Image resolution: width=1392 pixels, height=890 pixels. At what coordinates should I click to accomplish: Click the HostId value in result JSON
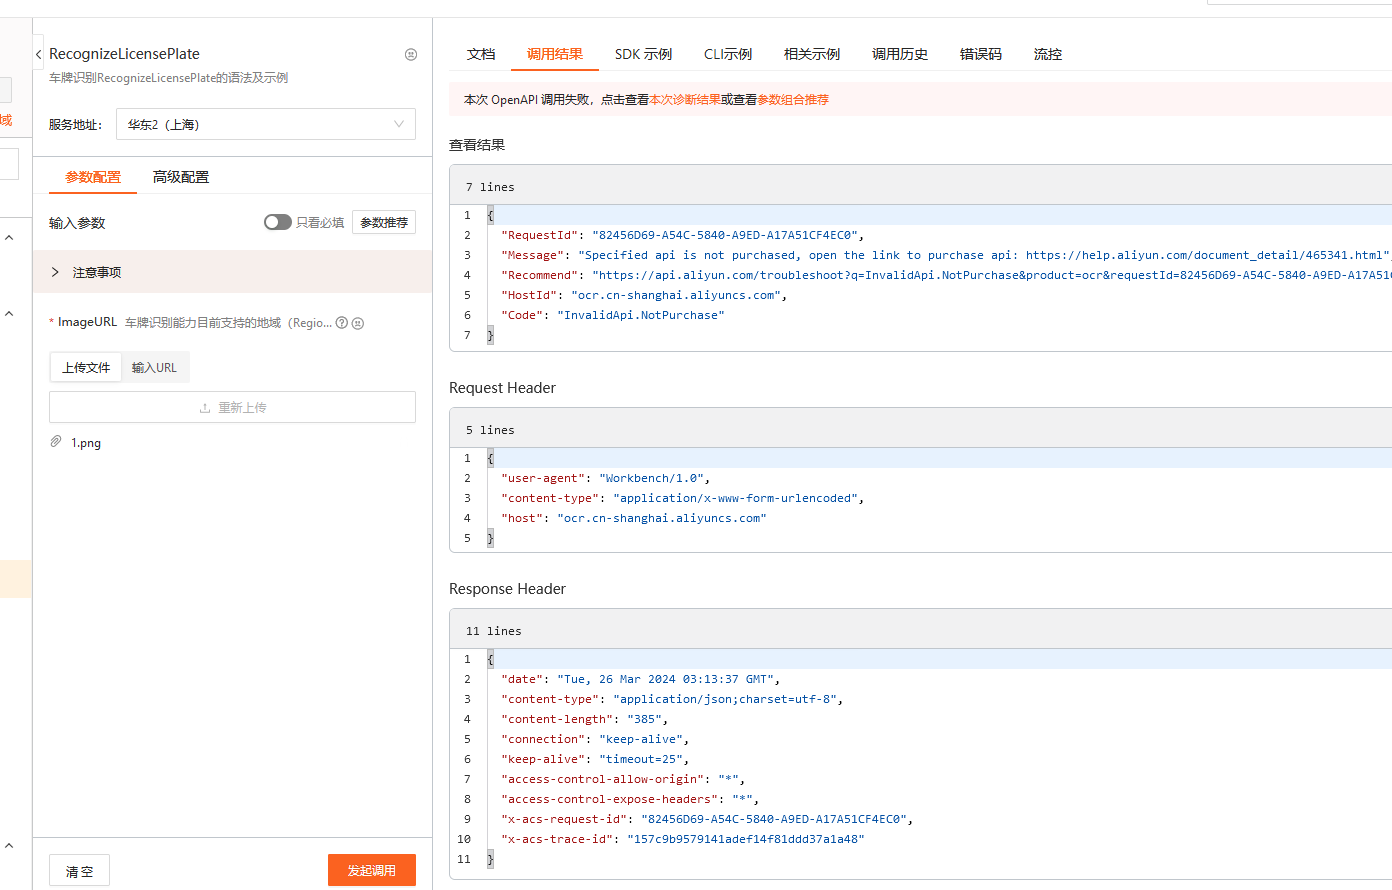(678, 295)
